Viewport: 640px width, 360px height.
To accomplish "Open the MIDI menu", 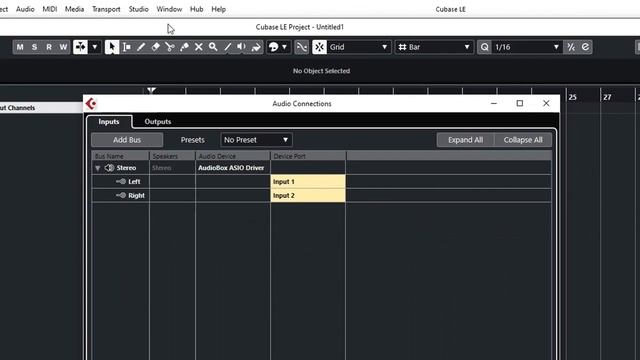I will (50, 9).
